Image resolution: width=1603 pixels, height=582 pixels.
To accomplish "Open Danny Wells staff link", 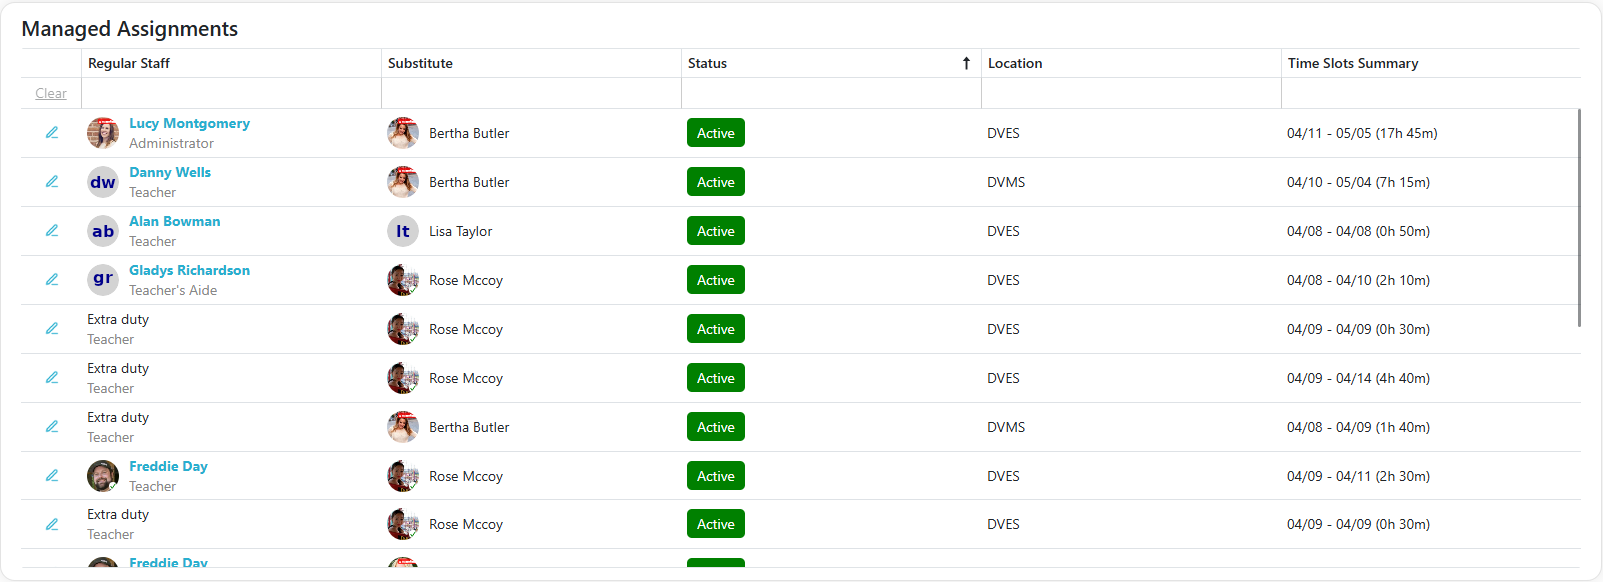I will pyautogui.click(x=170, y=172).
